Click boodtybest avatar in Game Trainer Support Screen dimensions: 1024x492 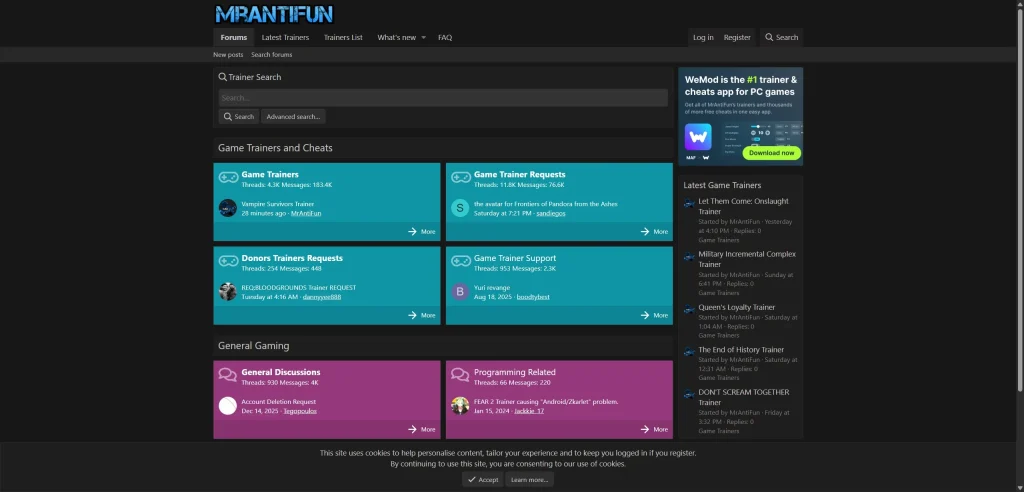click(460, 291)
